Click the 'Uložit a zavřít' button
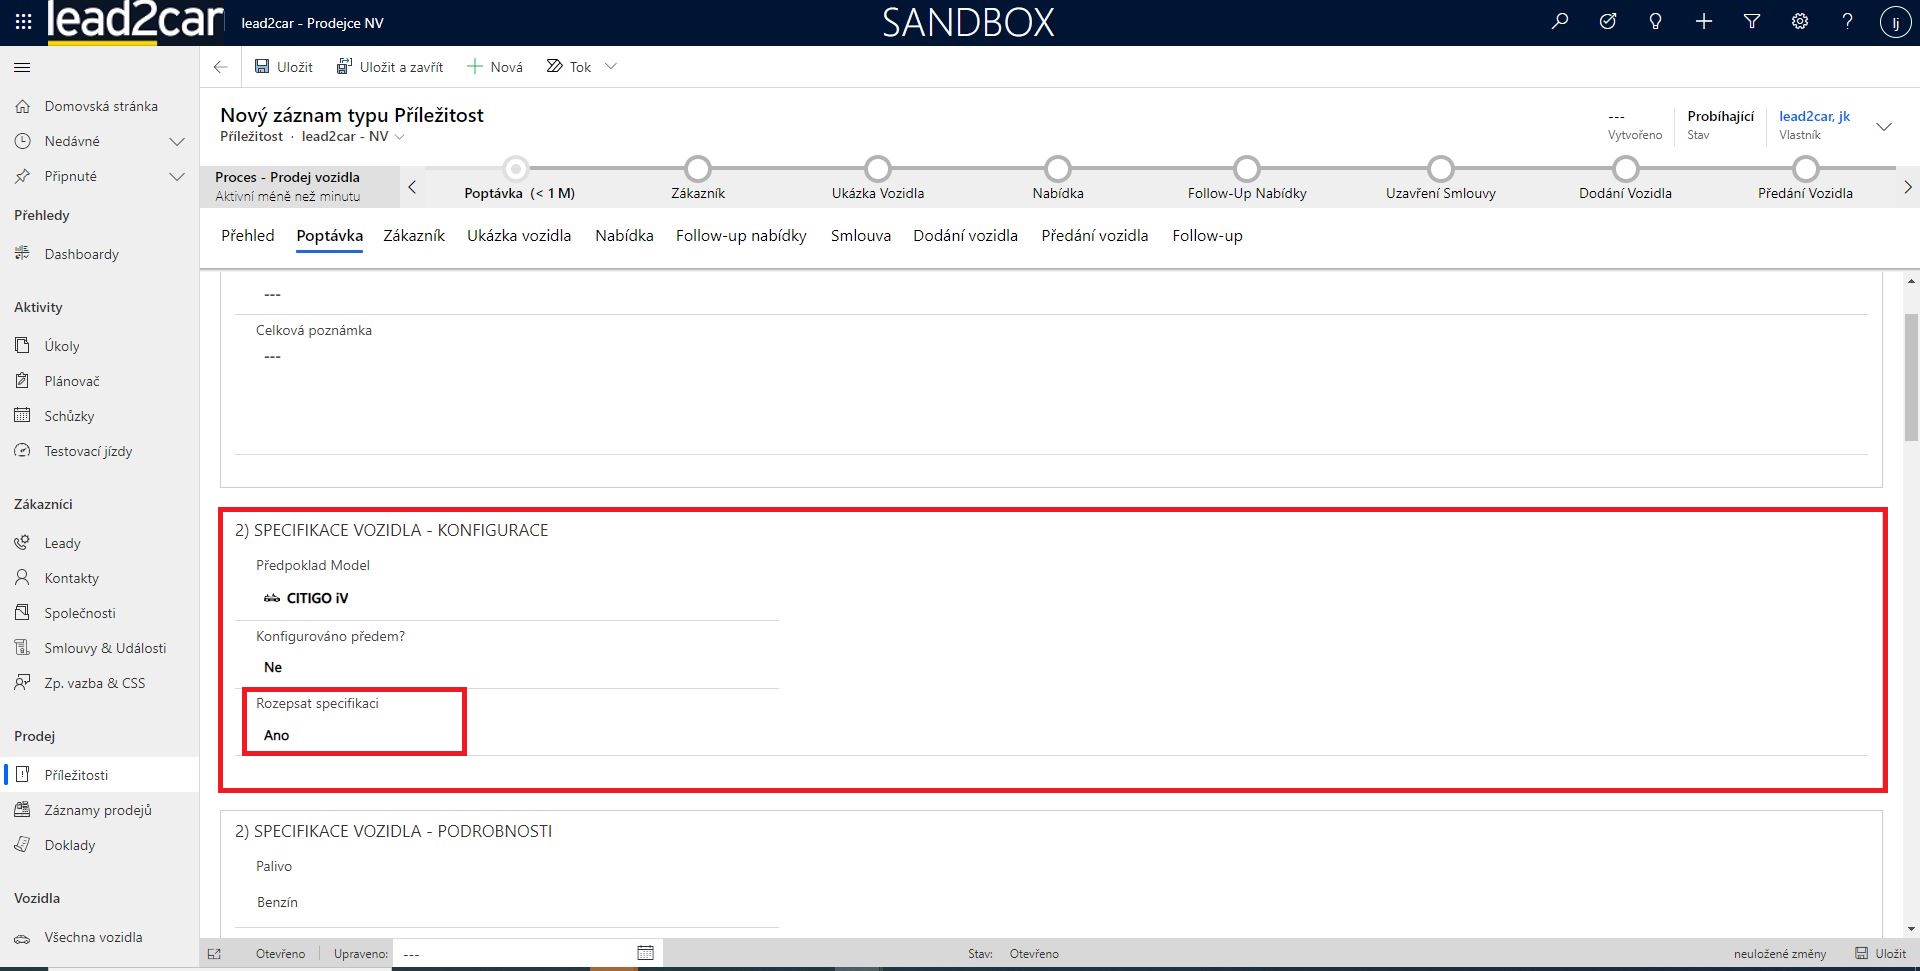This screenshot has height=971, width=1920. coord(390,67)
